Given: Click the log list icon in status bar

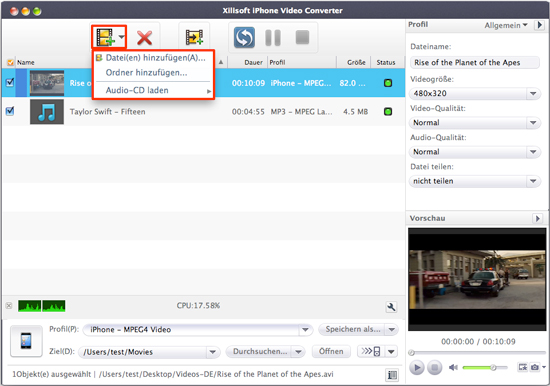Looking at the screenshot, I should (x=392, y=375).
